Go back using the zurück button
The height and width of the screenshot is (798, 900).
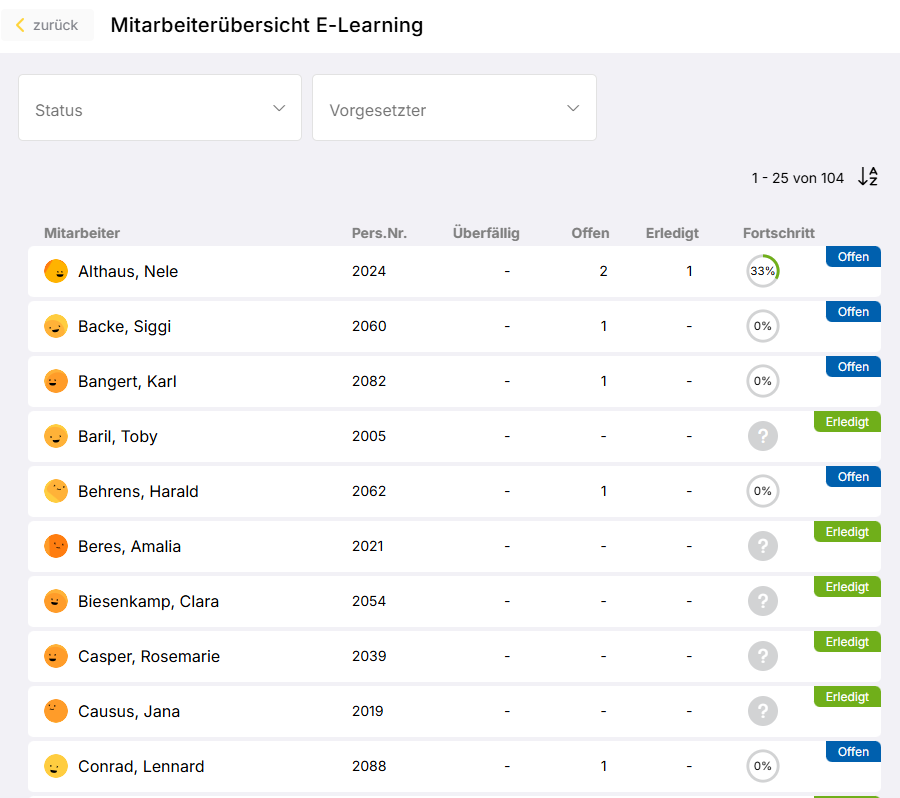[47, 25]
